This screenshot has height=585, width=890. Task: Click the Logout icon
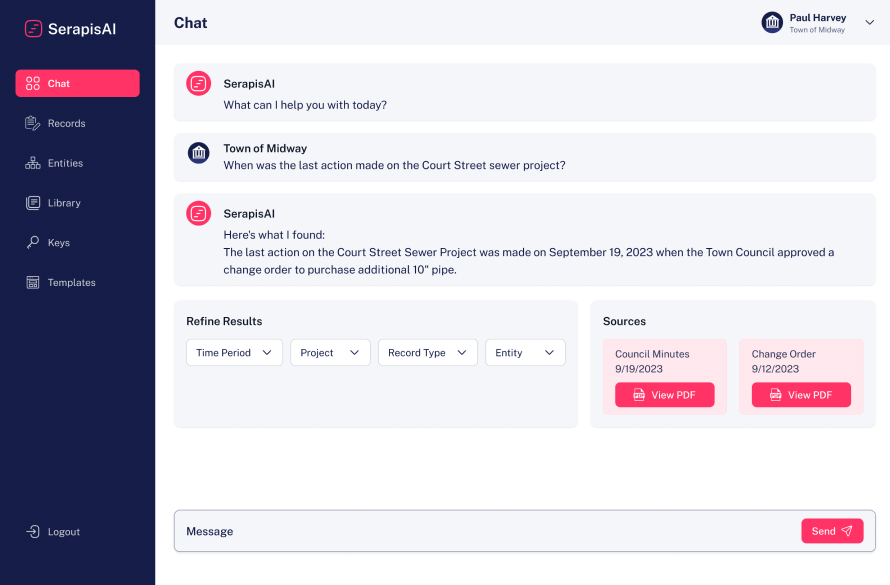(33, 532)
